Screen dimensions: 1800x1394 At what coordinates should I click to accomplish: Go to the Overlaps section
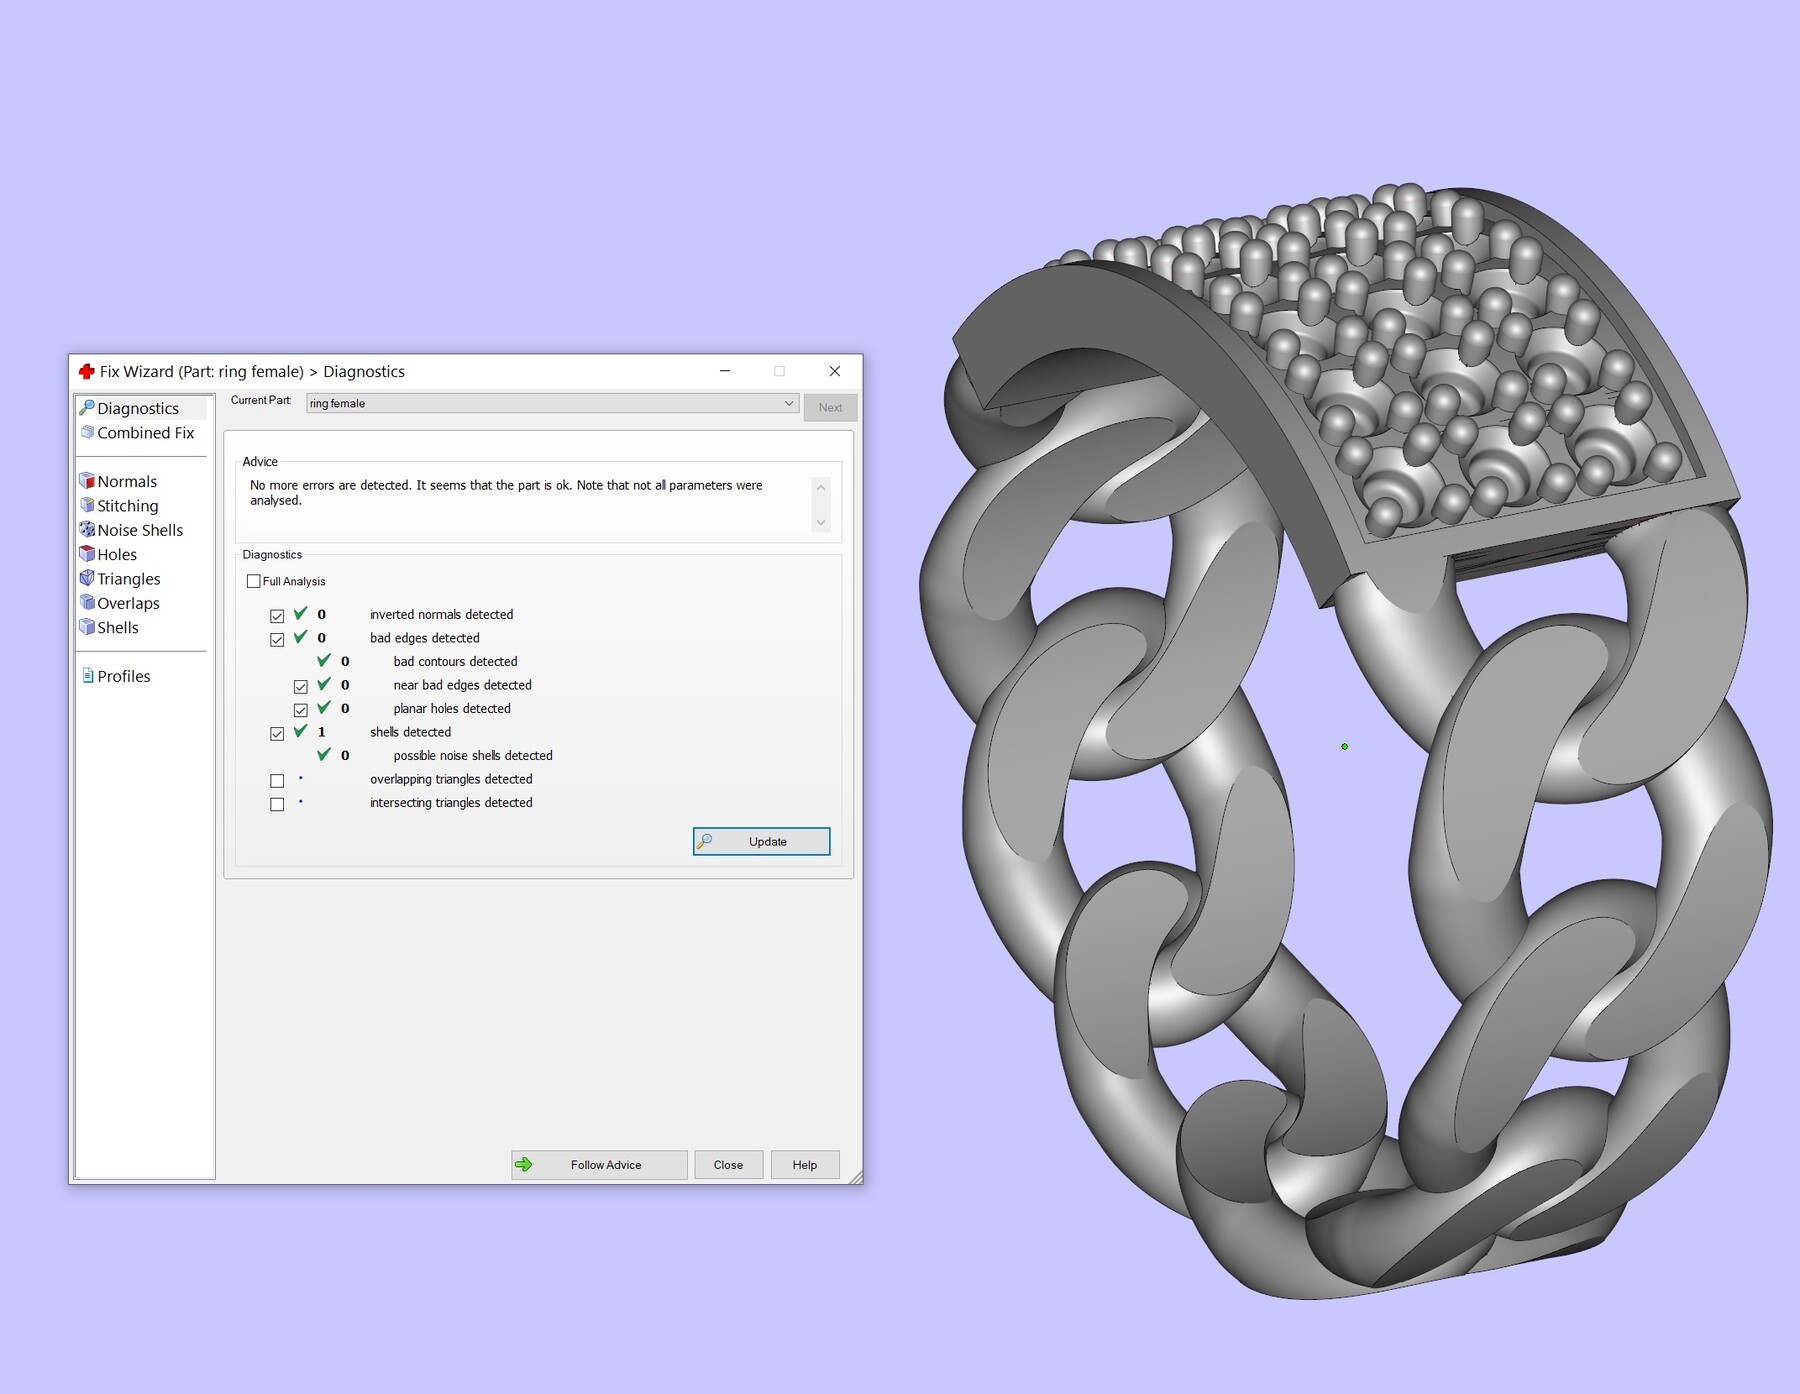pyautogui.click(x=128, y=603)
